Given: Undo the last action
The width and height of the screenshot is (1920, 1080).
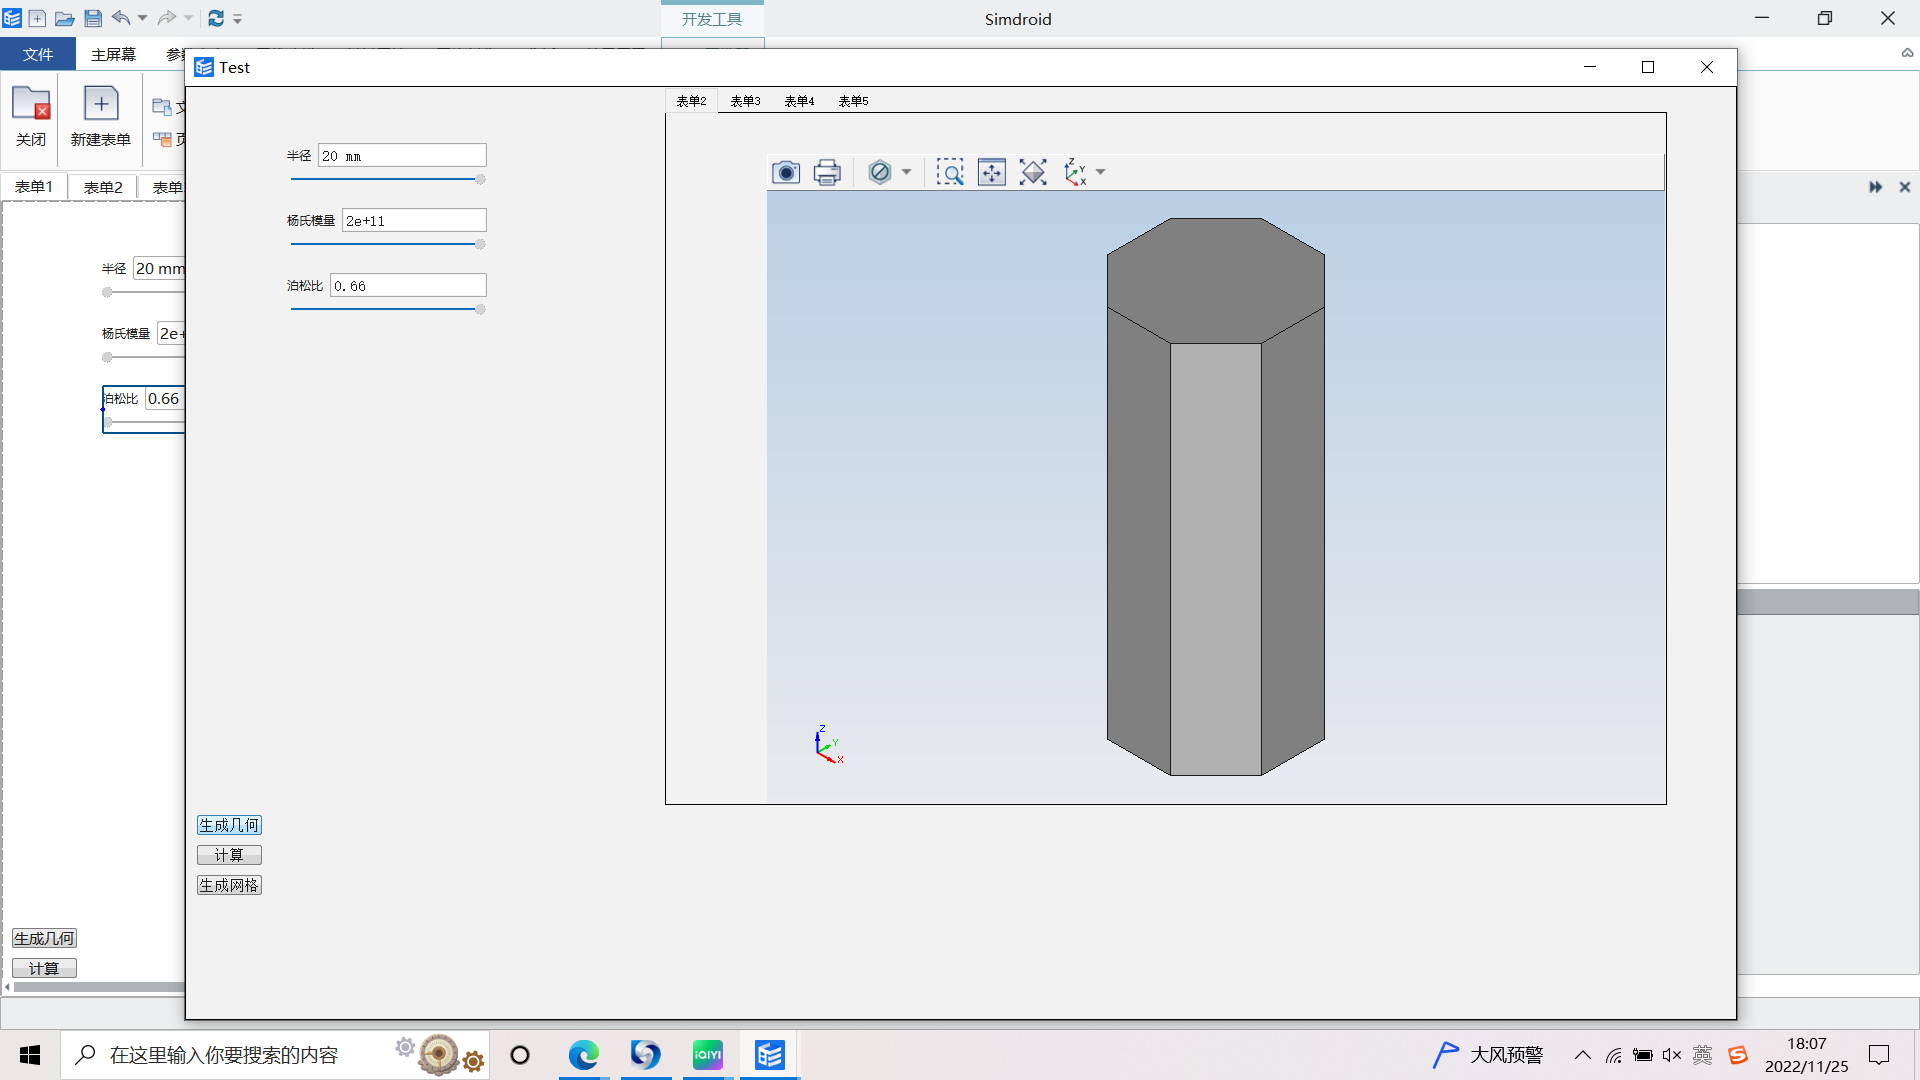Looking at the screenshot, I should (x=121, y=18).
